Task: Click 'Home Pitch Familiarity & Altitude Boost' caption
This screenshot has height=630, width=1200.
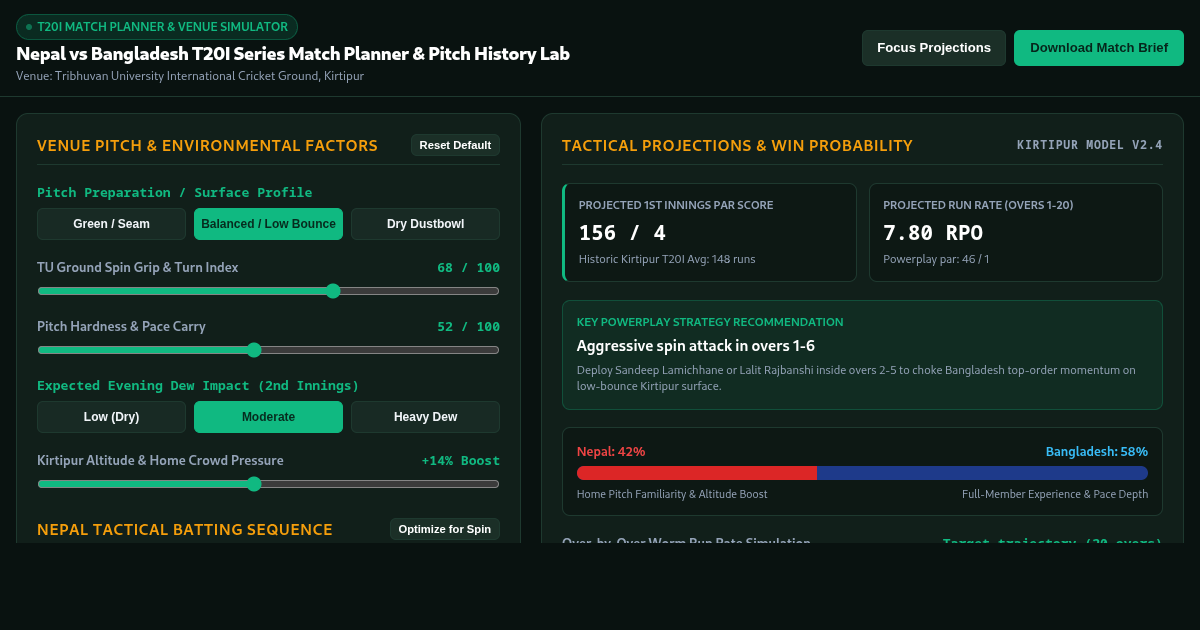Action: point(672,494)
